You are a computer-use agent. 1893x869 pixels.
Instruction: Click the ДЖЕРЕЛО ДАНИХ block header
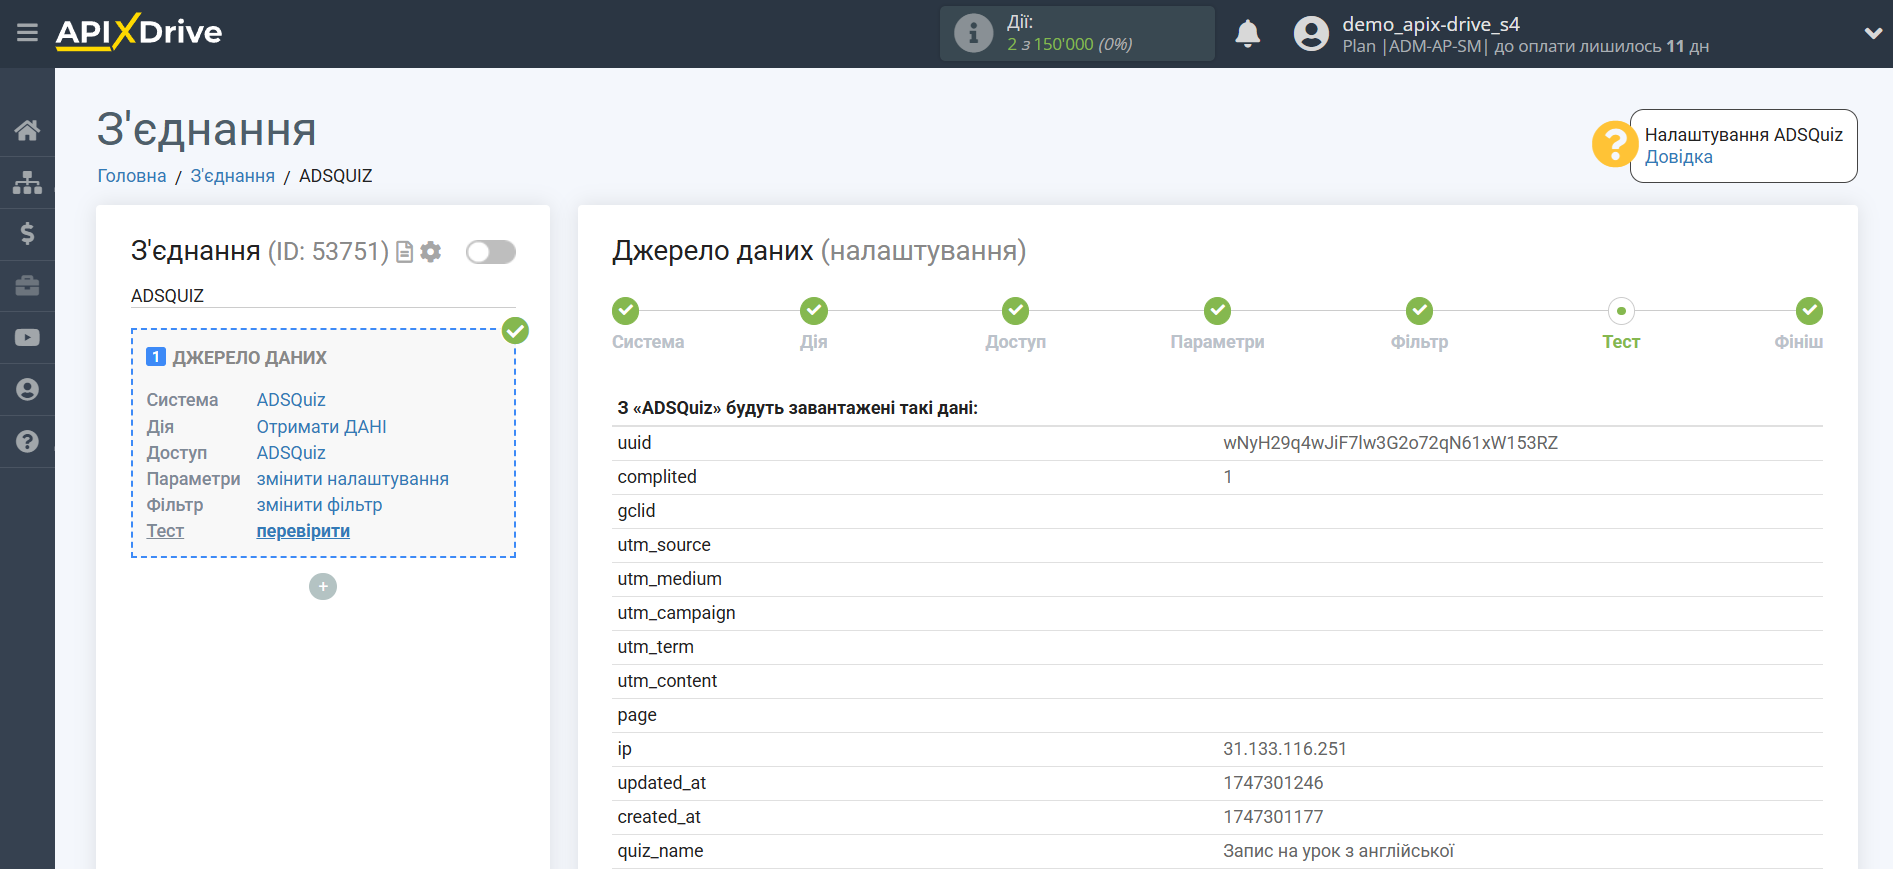[249, 358]
